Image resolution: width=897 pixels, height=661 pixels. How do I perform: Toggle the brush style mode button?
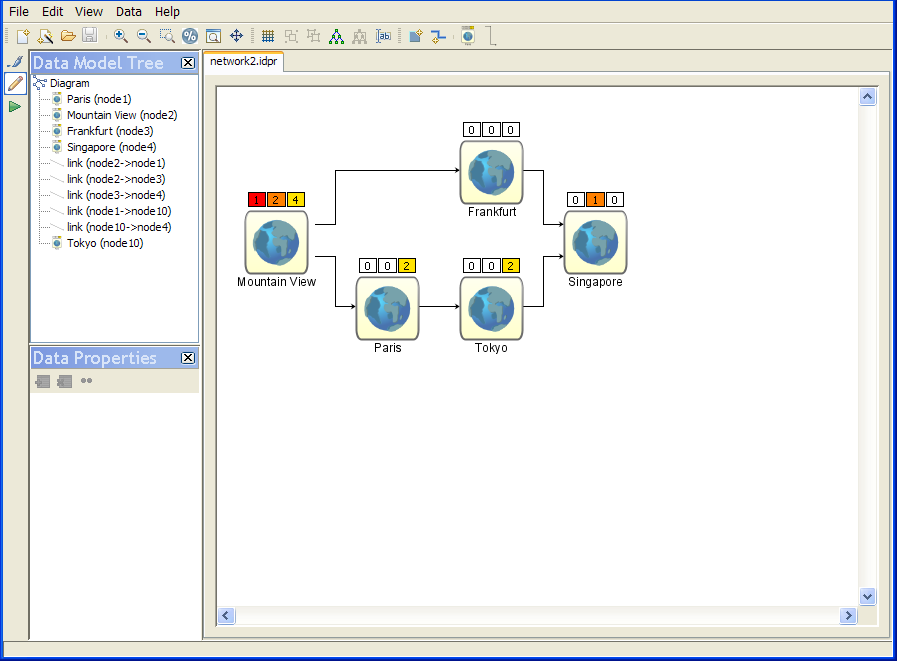tap(15, 62)
